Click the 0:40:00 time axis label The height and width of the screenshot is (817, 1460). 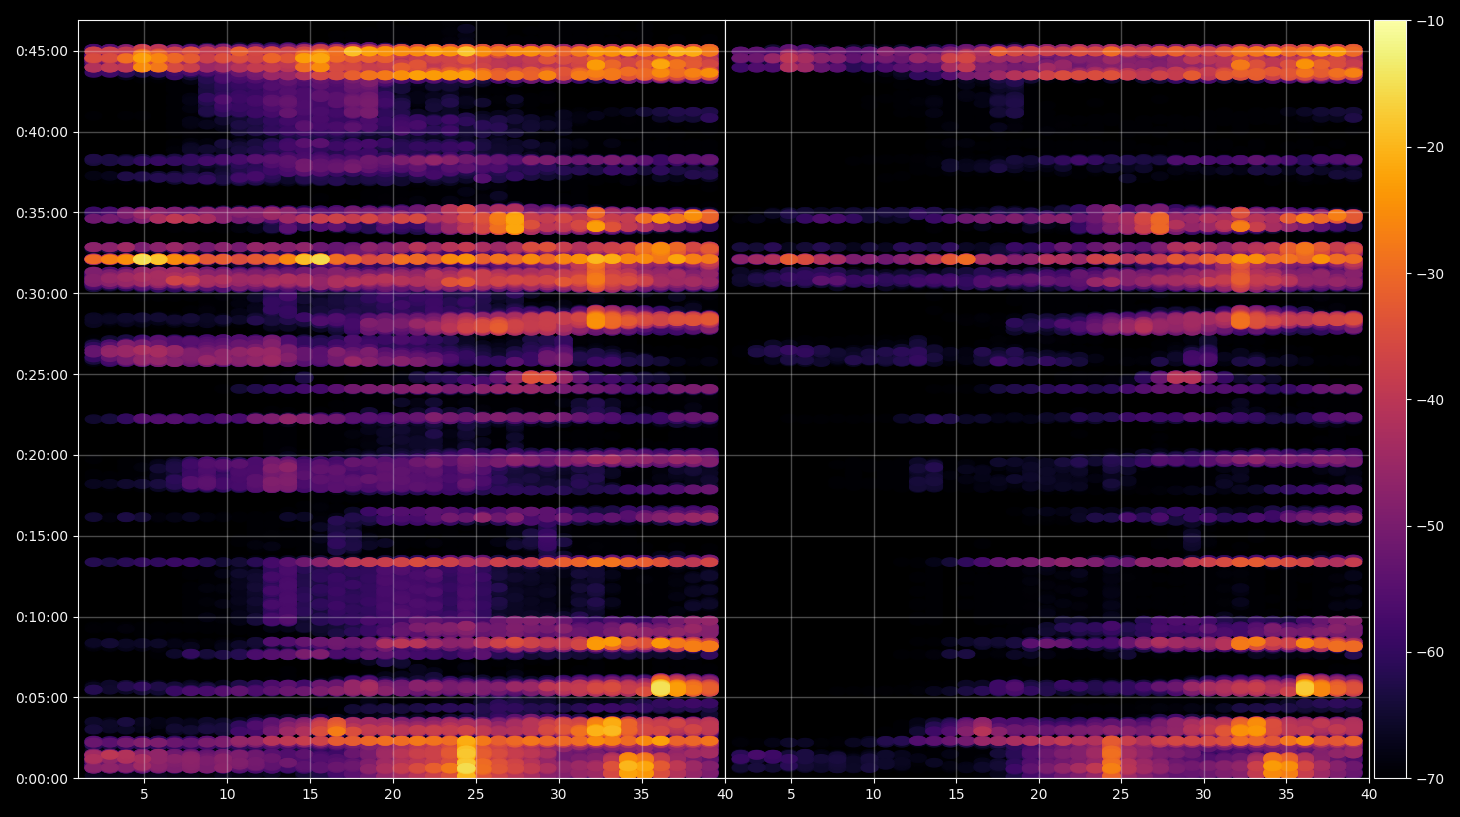pyautogui.click(x=42, y=132)
